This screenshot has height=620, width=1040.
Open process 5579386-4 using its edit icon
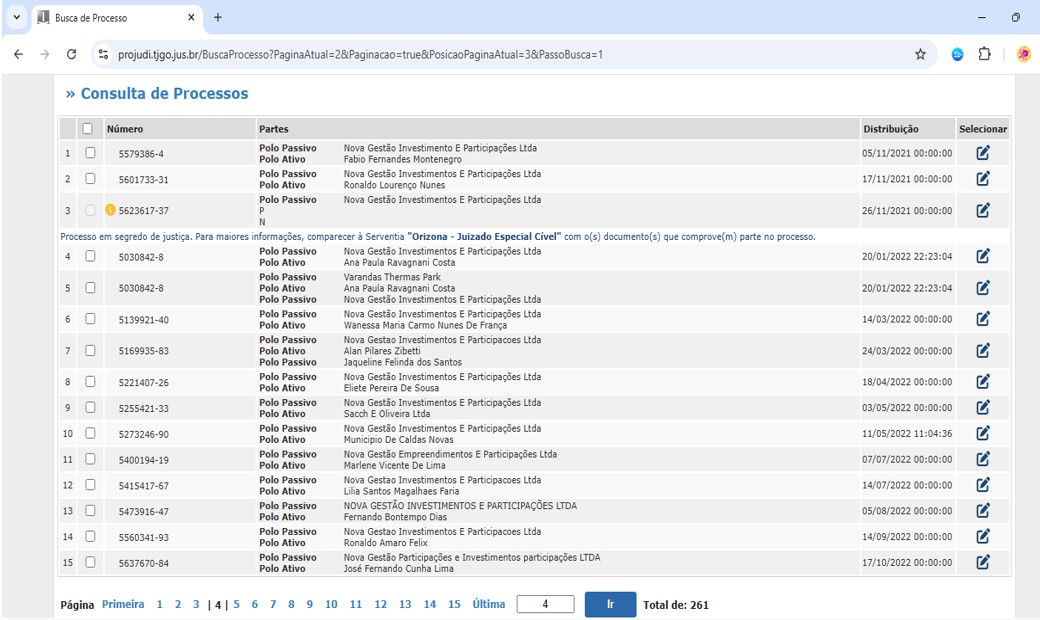pyautogui.click(x=982, y=153)
